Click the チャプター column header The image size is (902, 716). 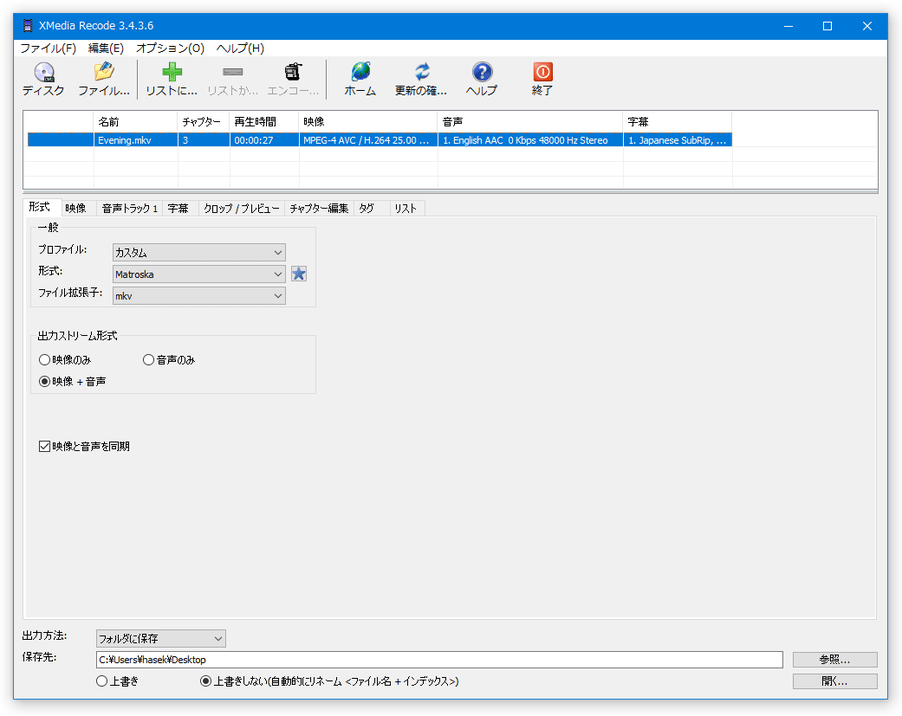[204, 122]
